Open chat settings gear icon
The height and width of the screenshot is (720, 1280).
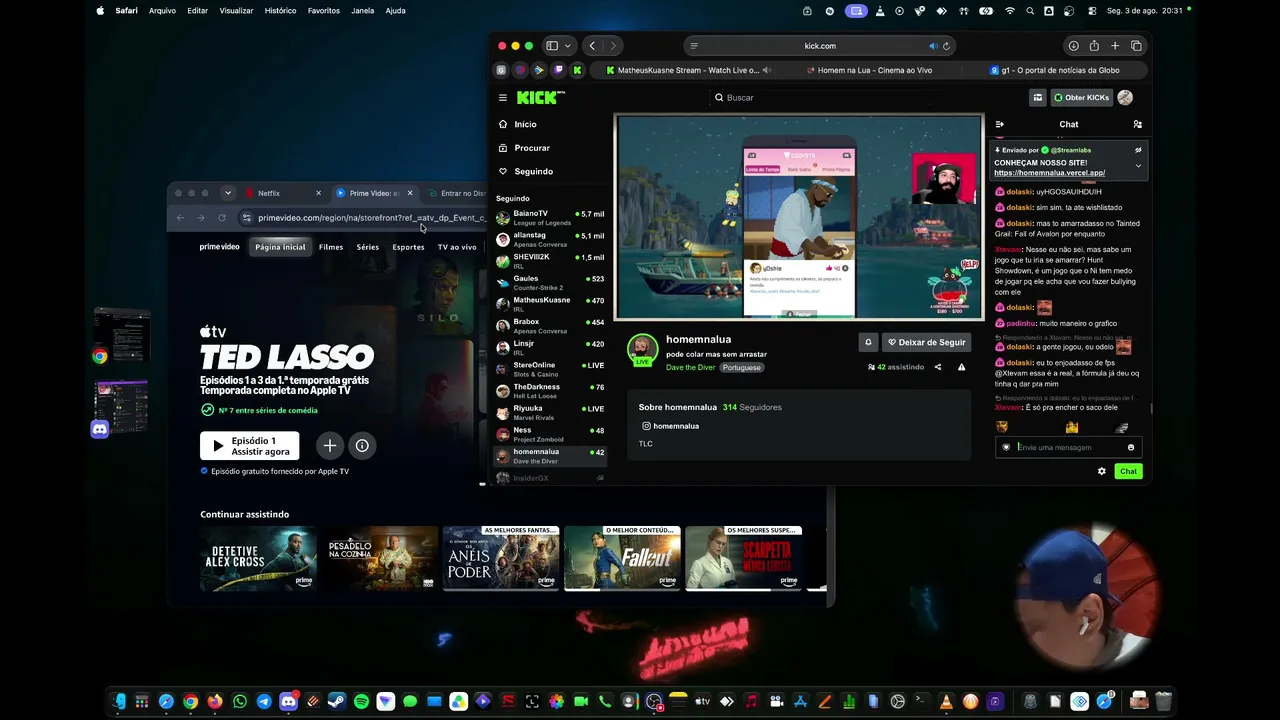pos(1102,471)
